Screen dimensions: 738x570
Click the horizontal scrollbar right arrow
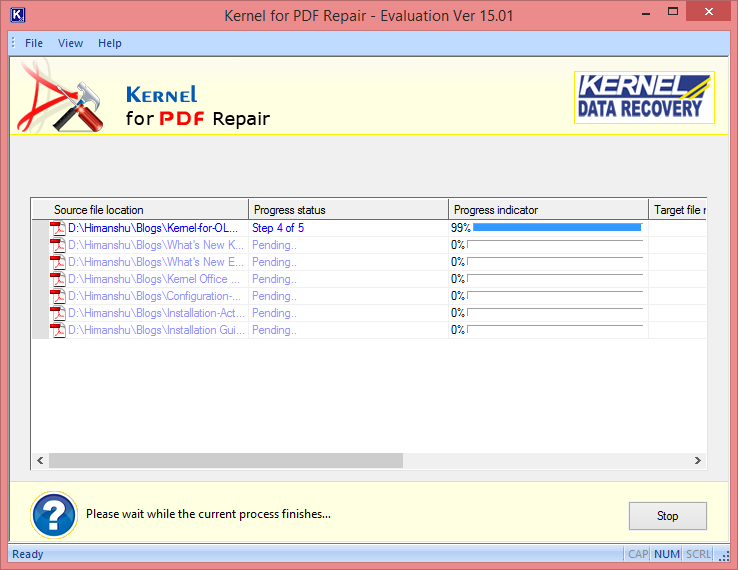698,460
